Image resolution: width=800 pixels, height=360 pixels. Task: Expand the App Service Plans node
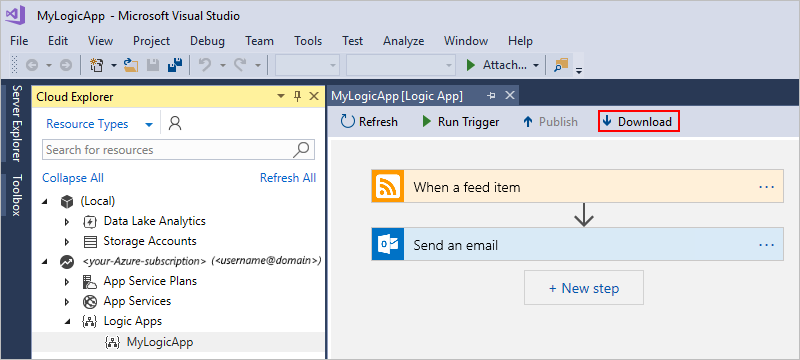pyautogui.click(x=66, y=282)
